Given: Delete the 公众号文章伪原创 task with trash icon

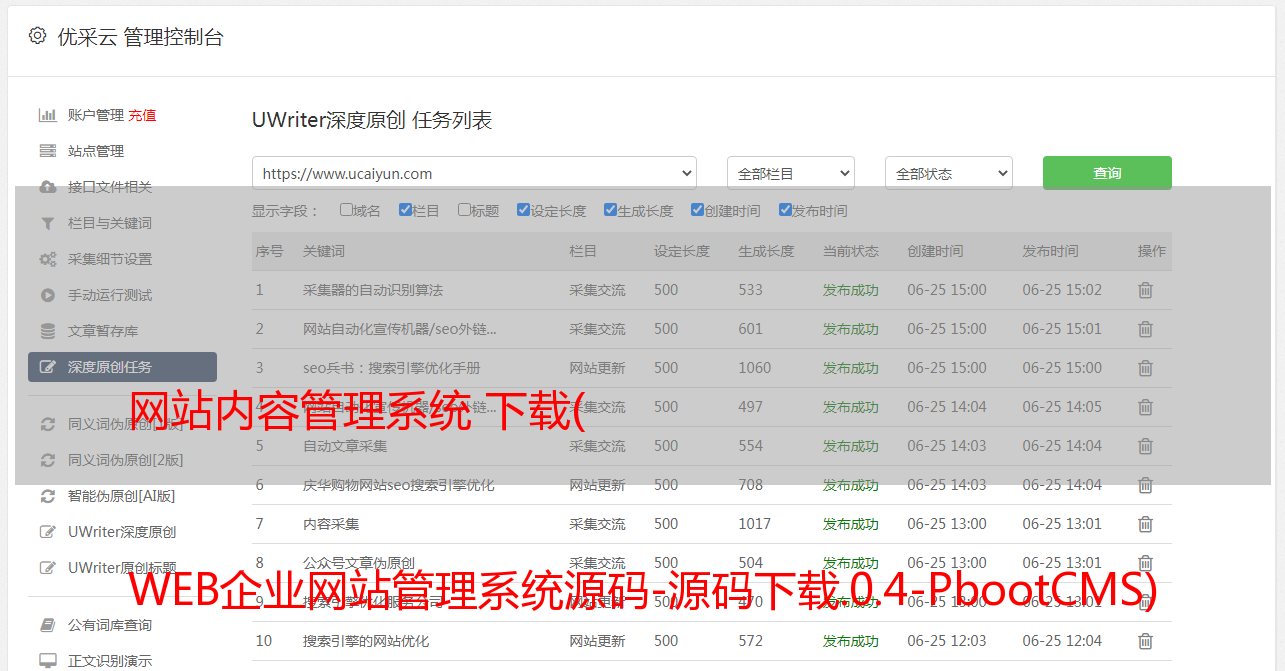Looking at the screenshot, I should (x=1146, y=563).
